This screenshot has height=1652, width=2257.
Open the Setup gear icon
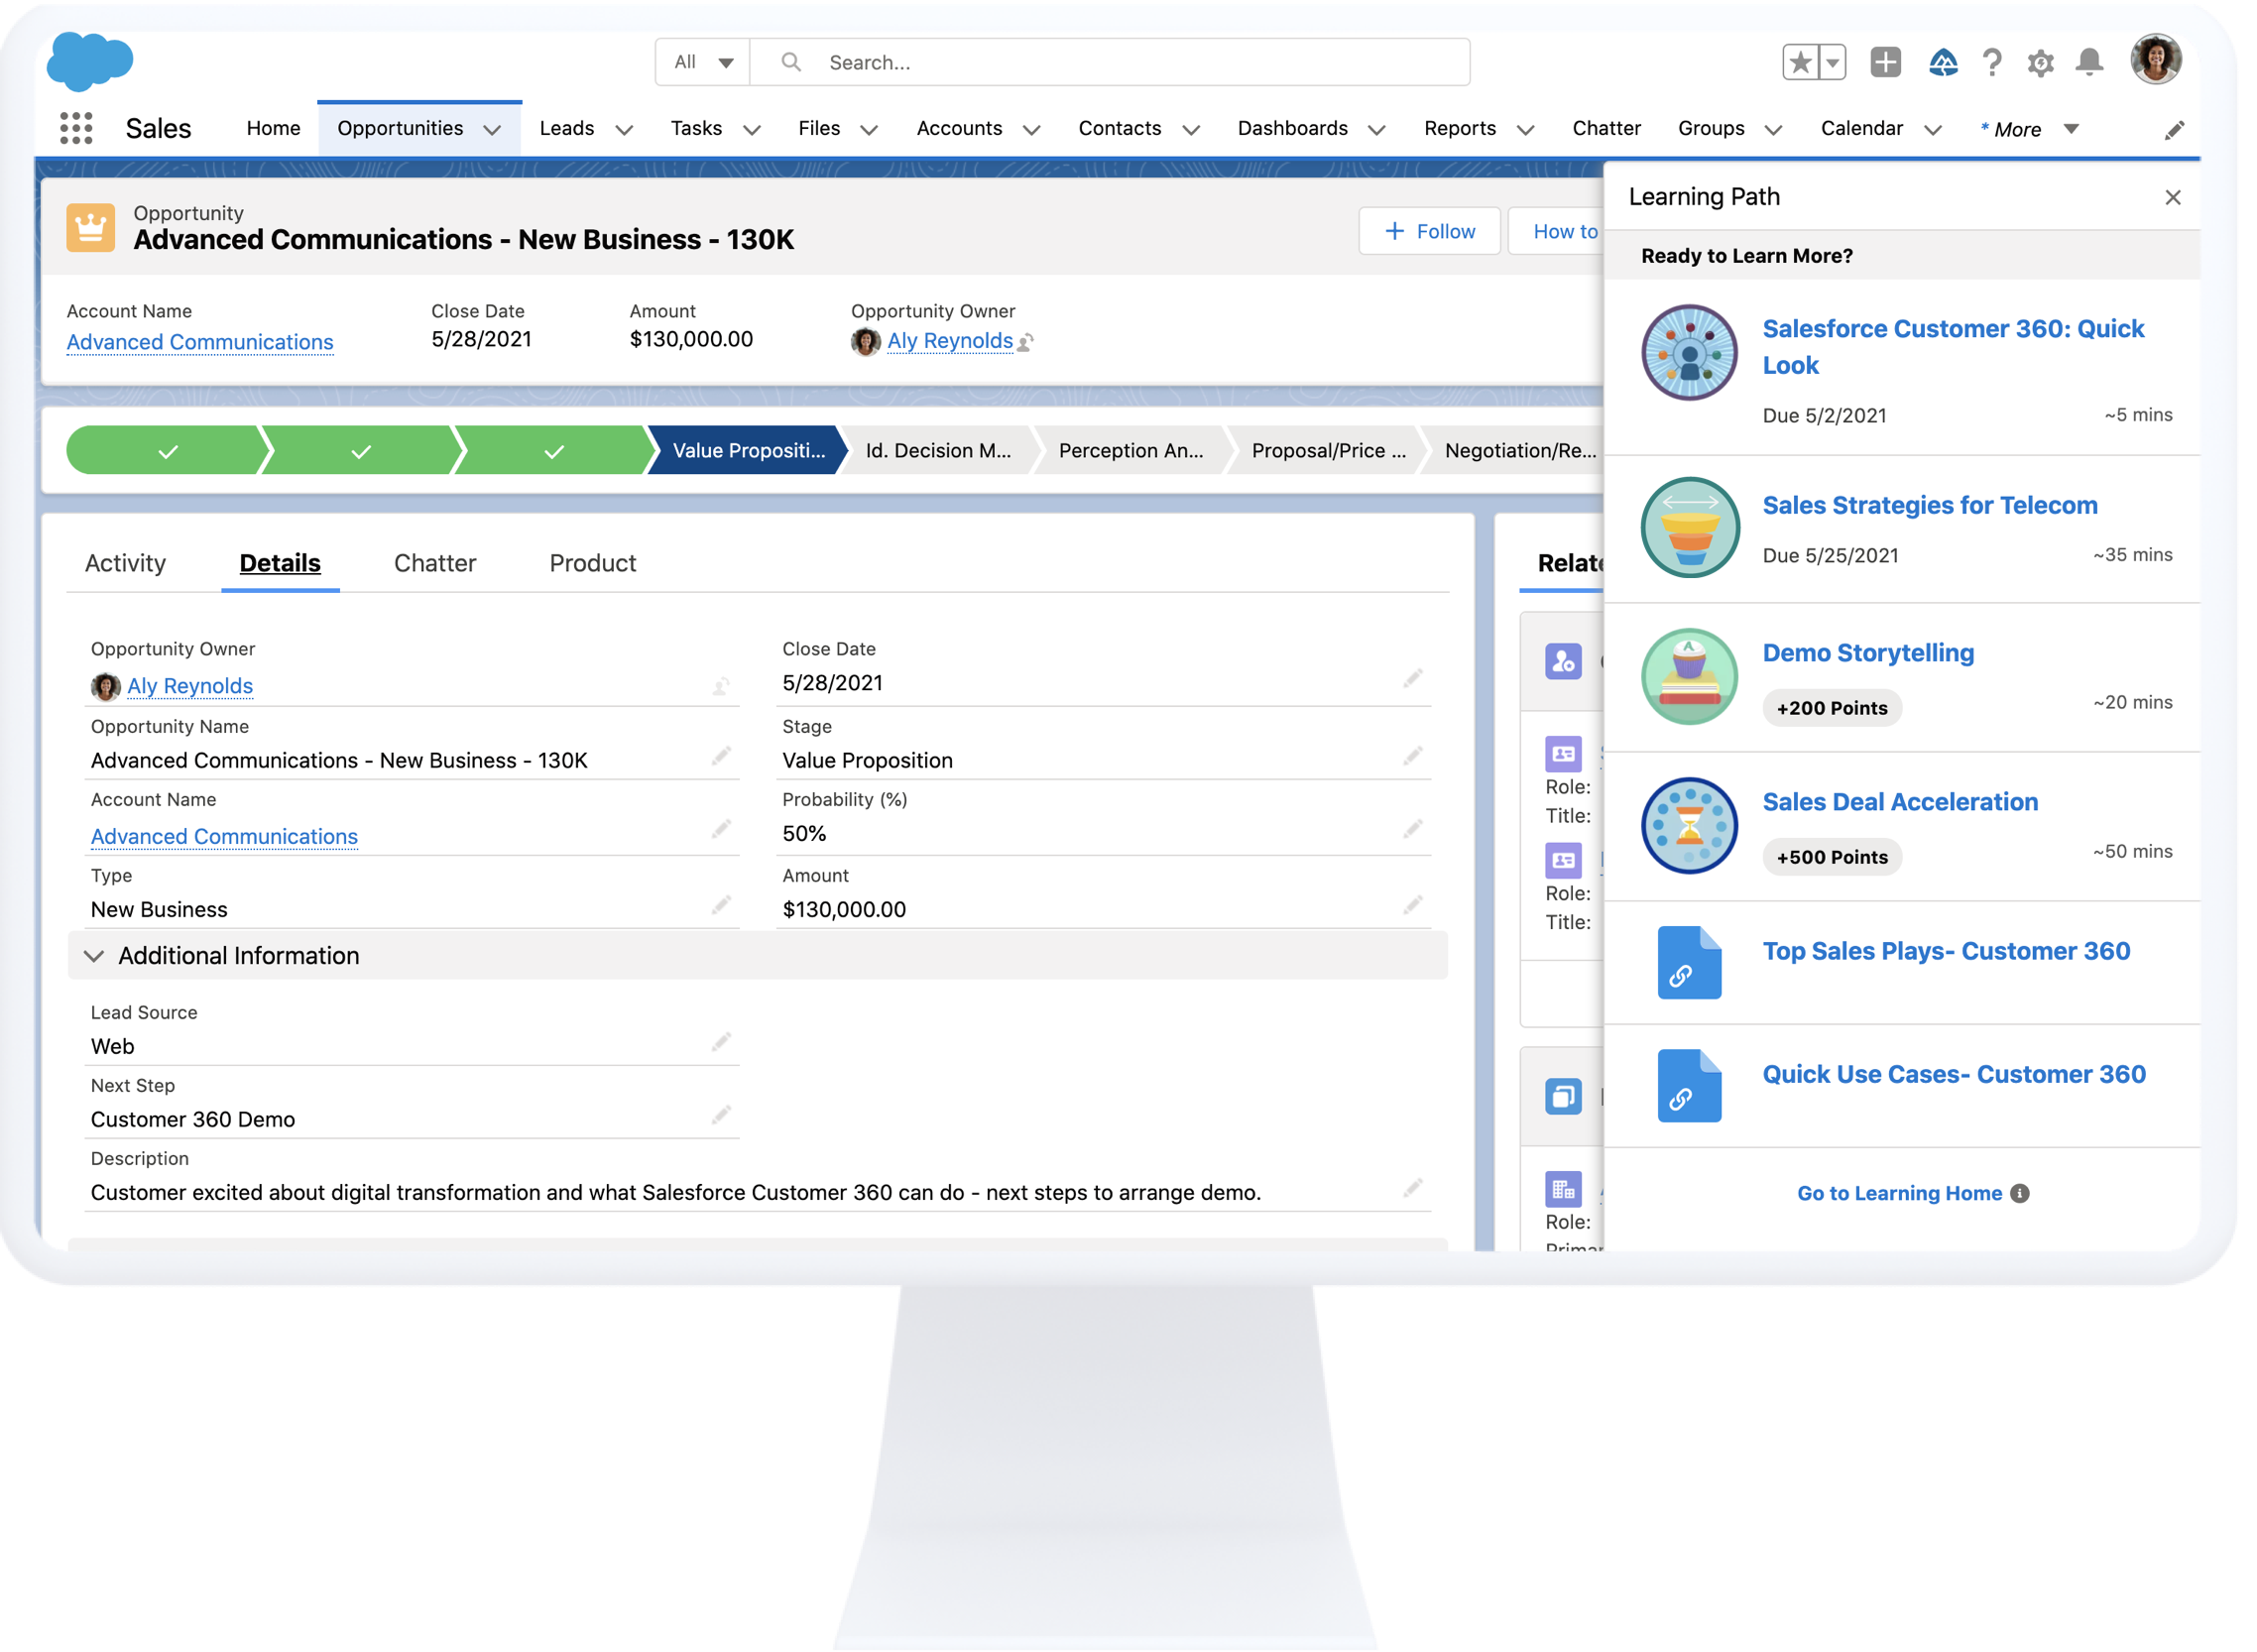click(2040, 63)
